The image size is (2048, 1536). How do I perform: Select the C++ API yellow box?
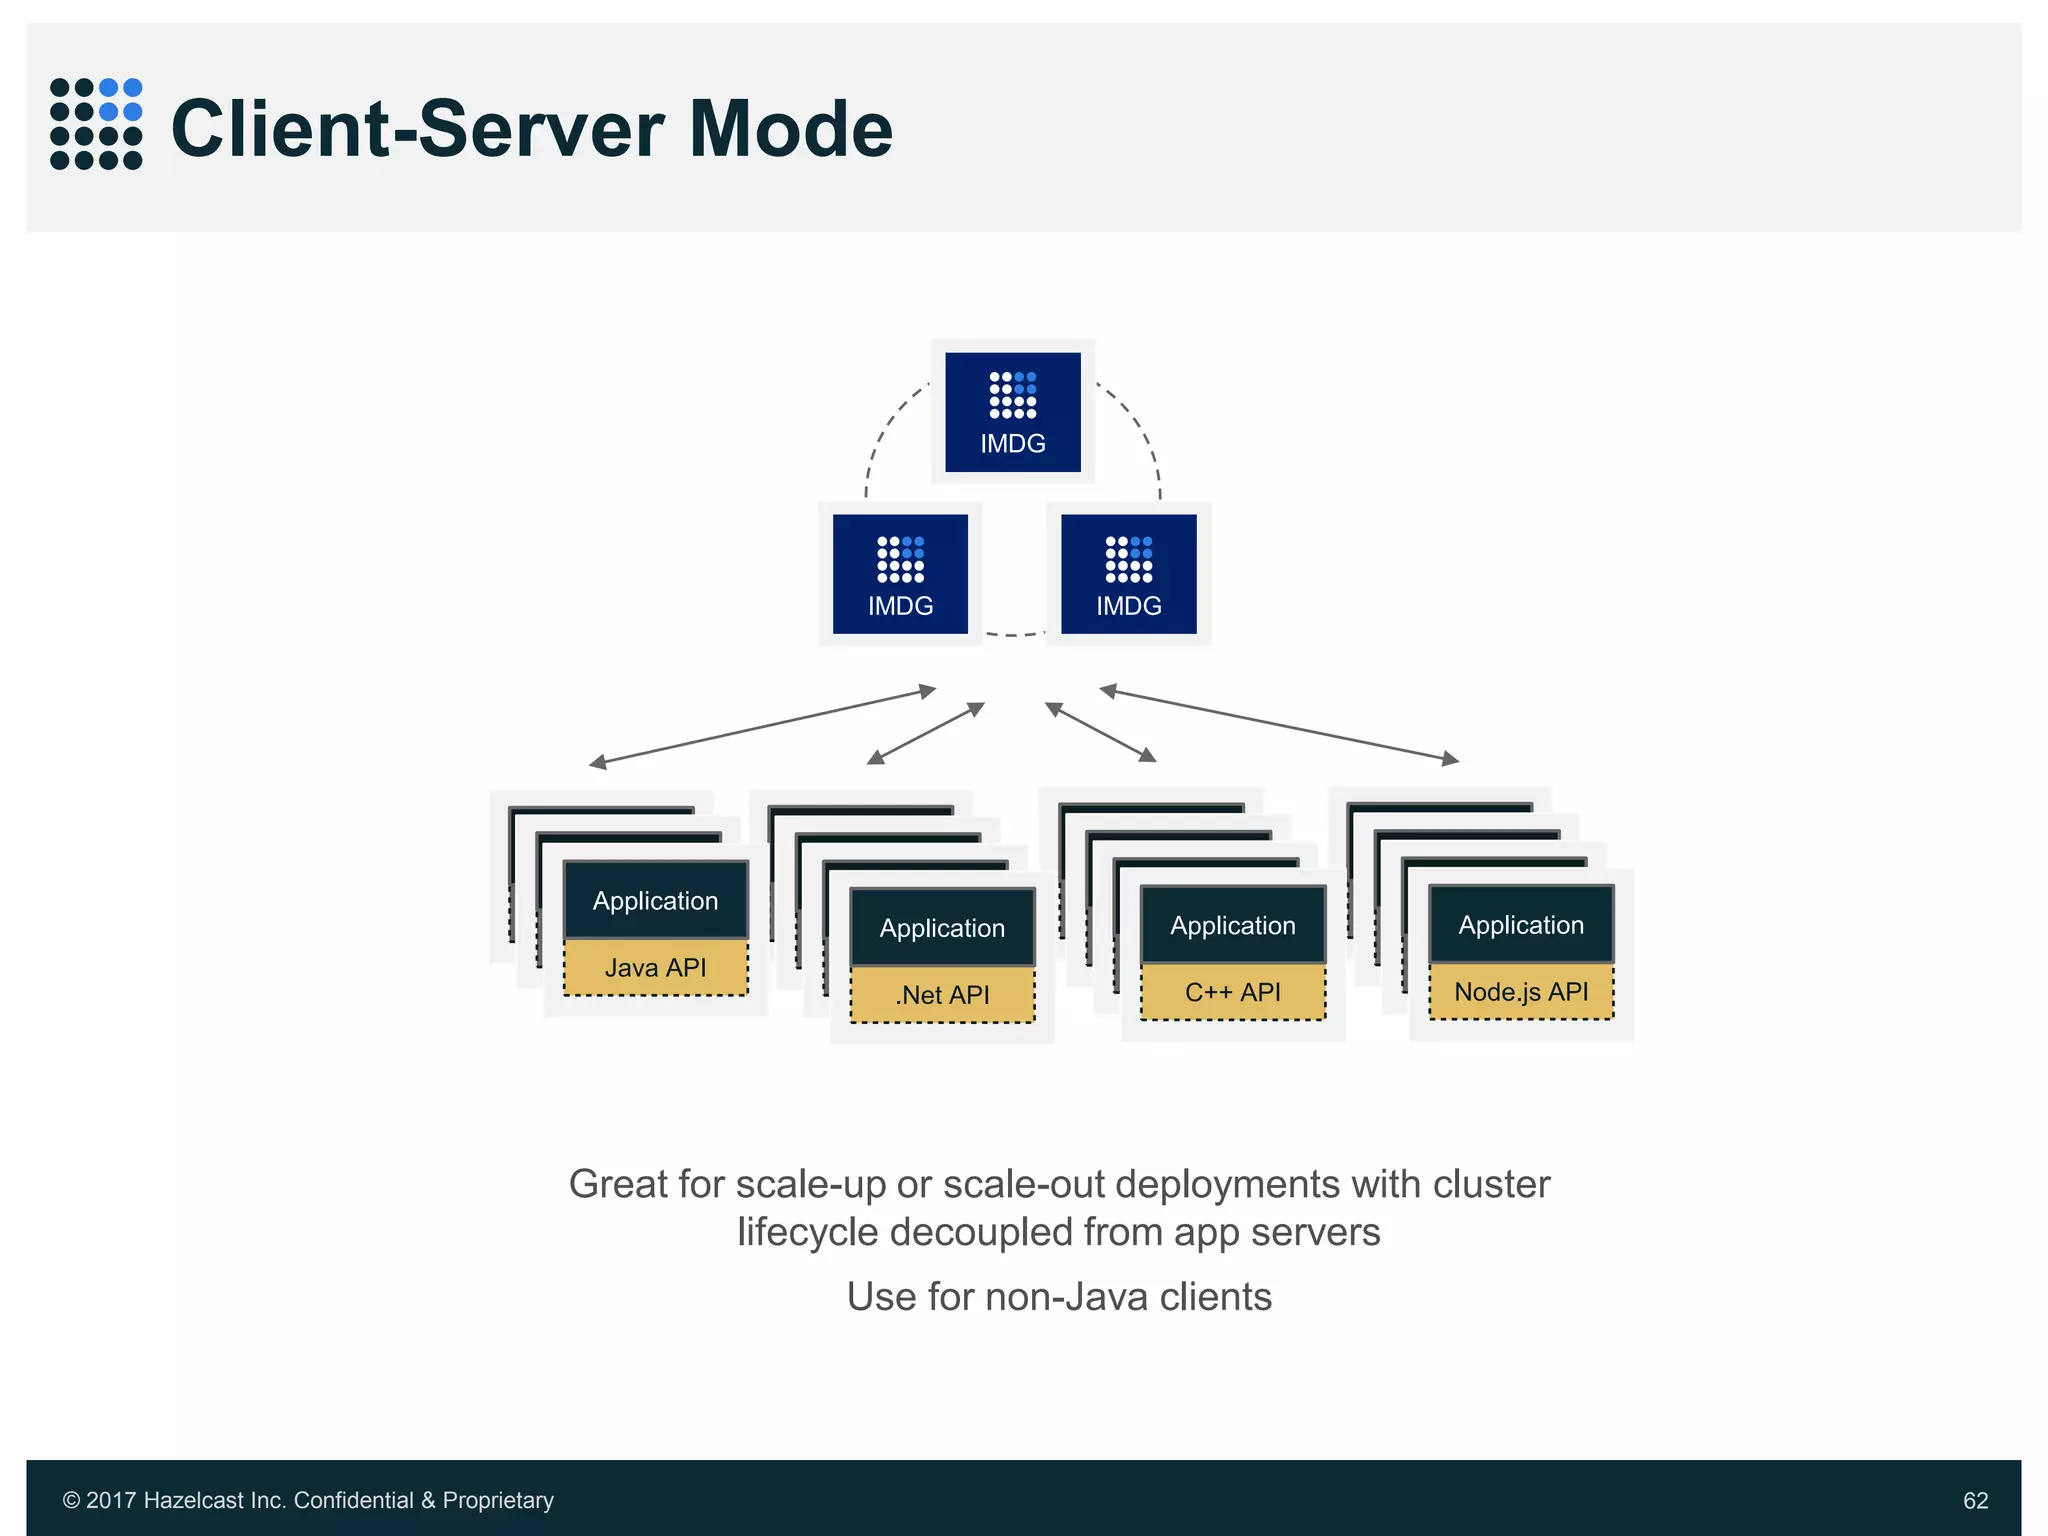(x=1232, y=992)
